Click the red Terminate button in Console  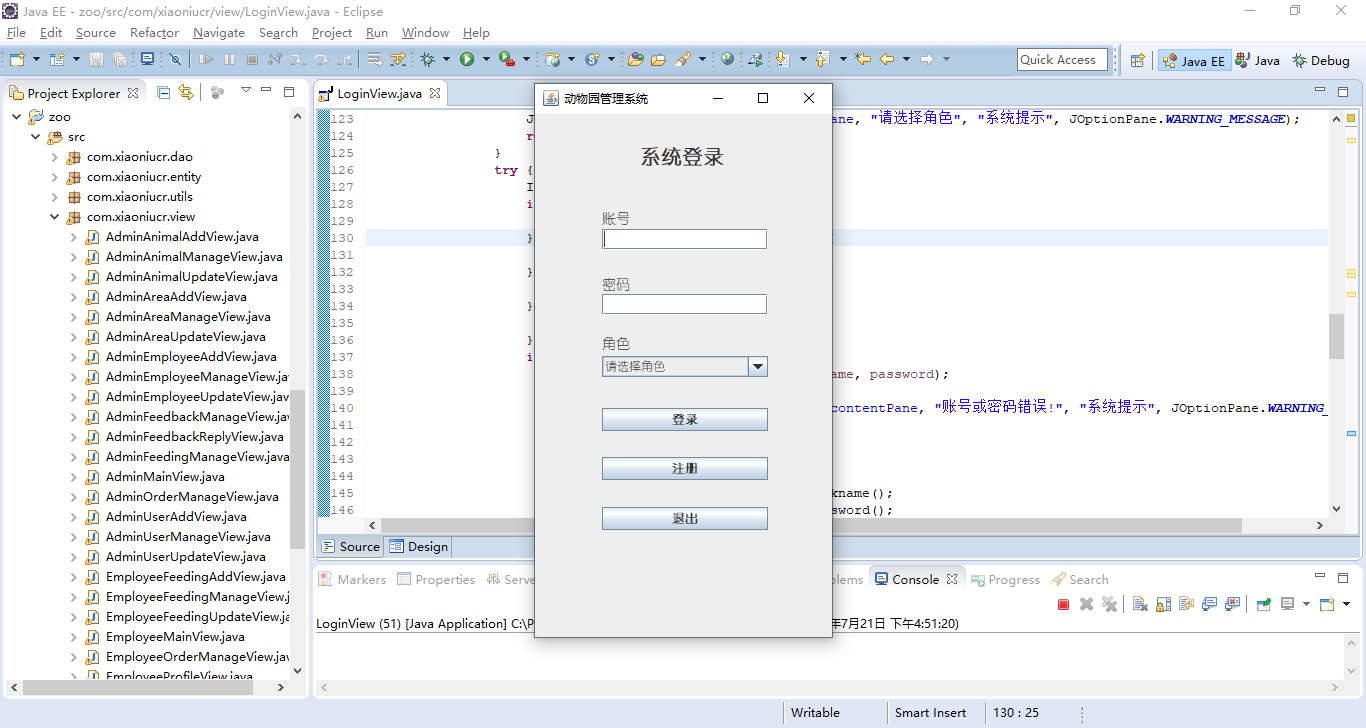tap(1064, 605)
